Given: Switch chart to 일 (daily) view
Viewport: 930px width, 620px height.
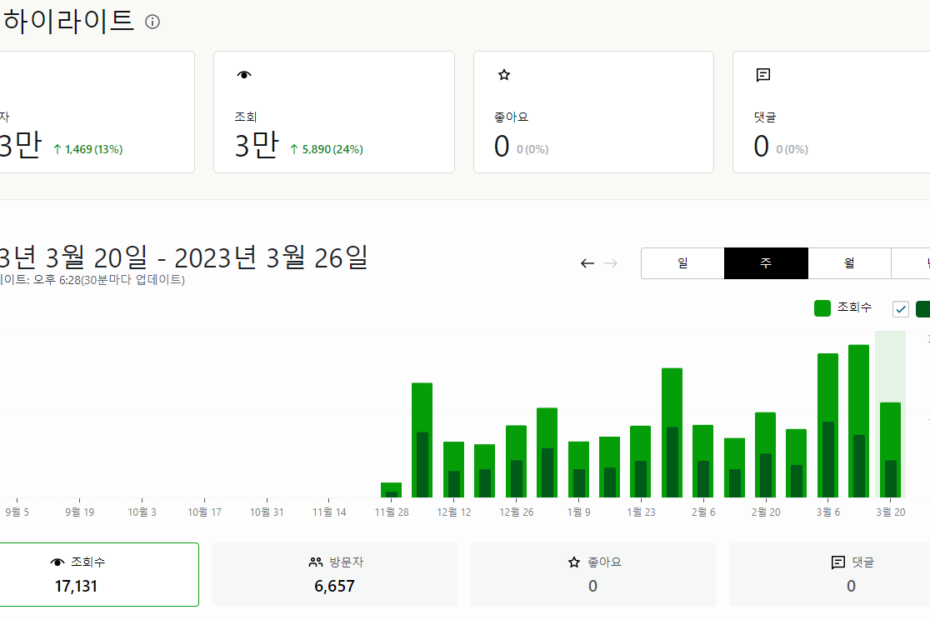Looking at the screenshot, I should click(682, 263).
